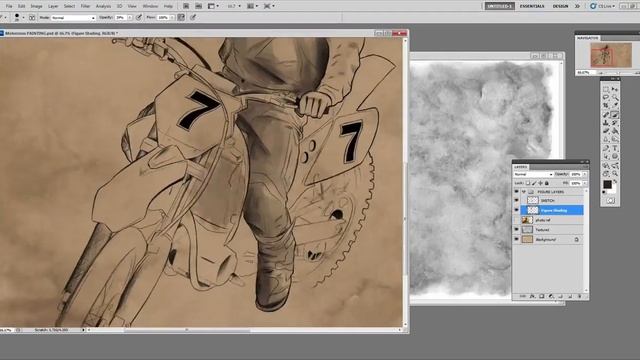
Task: Hide the Textured layer
Action: coord(517,230)
